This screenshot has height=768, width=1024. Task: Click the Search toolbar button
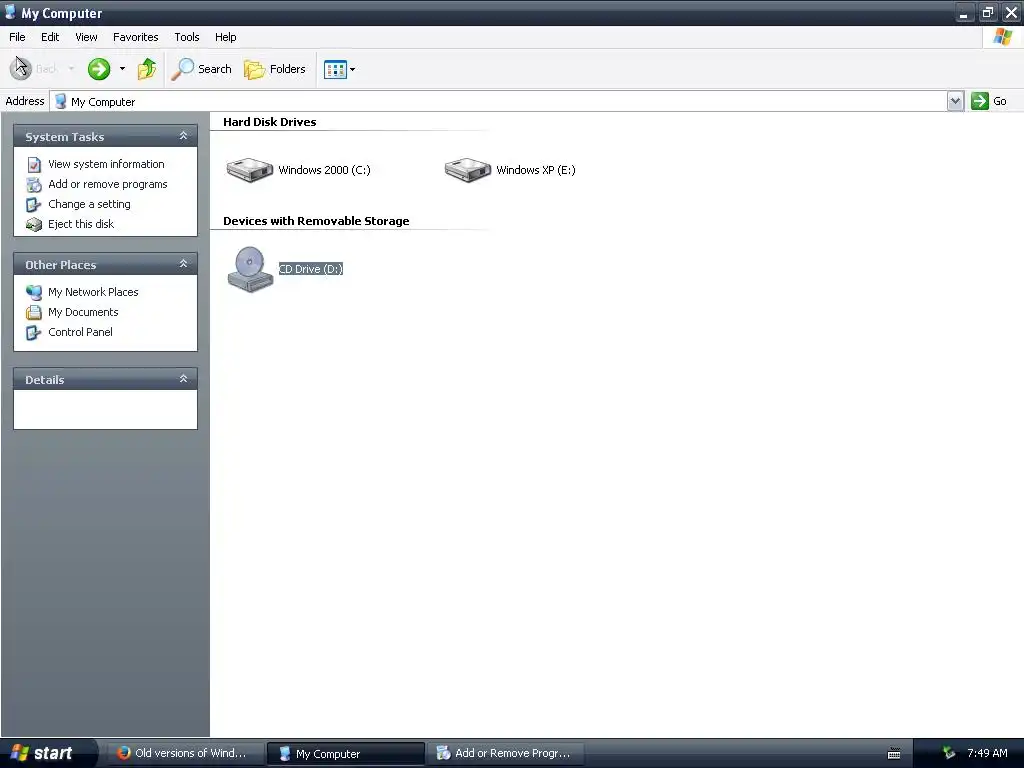pyautogui.click(x=201, y=69)
